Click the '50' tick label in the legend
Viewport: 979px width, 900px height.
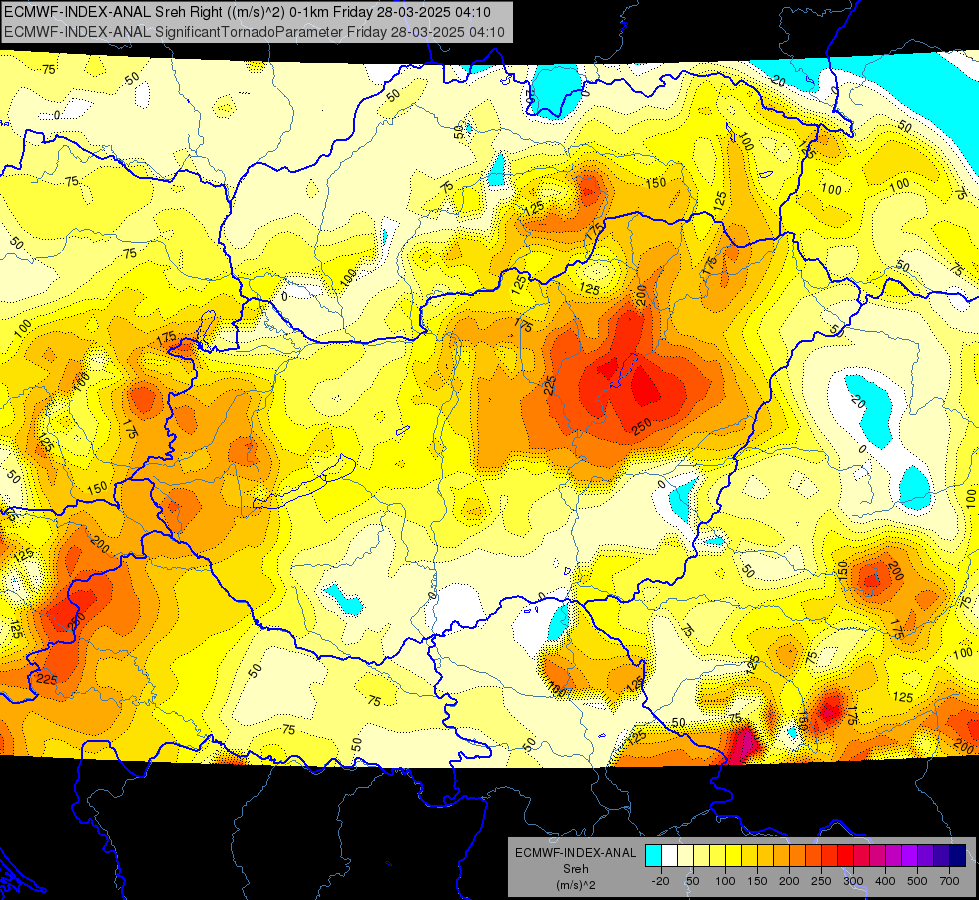click(x=693, y=881)
